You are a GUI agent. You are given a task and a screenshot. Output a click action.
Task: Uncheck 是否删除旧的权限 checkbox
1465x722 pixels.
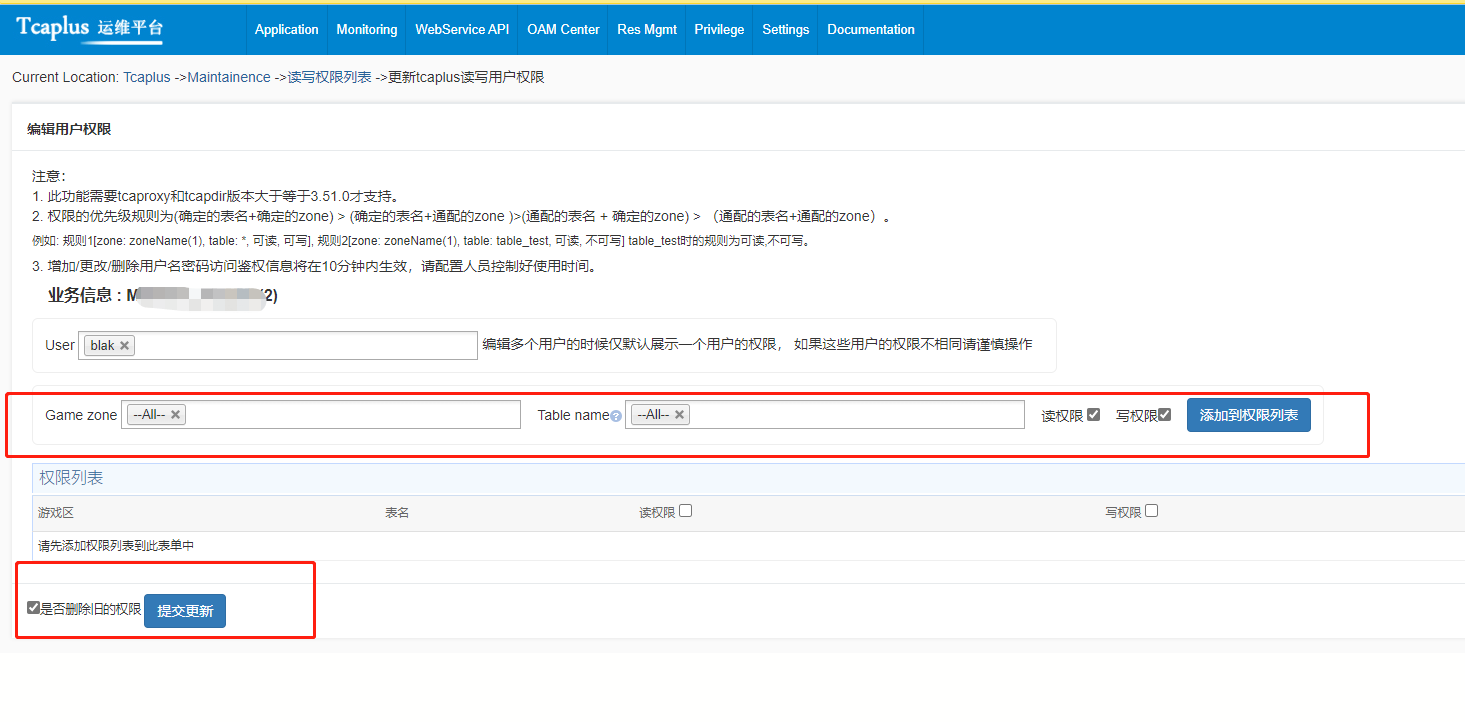[x=34, y=608]
